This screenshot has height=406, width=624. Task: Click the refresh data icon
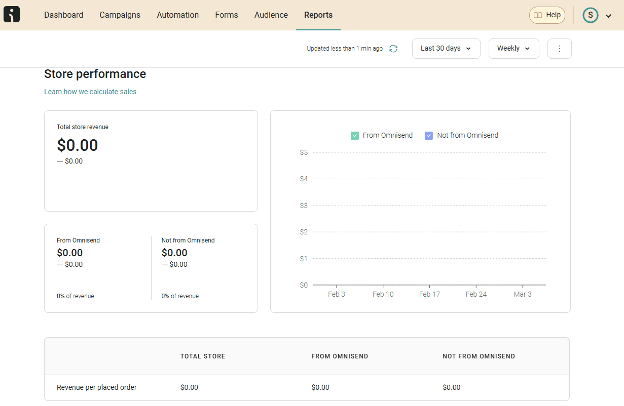click(393, 48)
